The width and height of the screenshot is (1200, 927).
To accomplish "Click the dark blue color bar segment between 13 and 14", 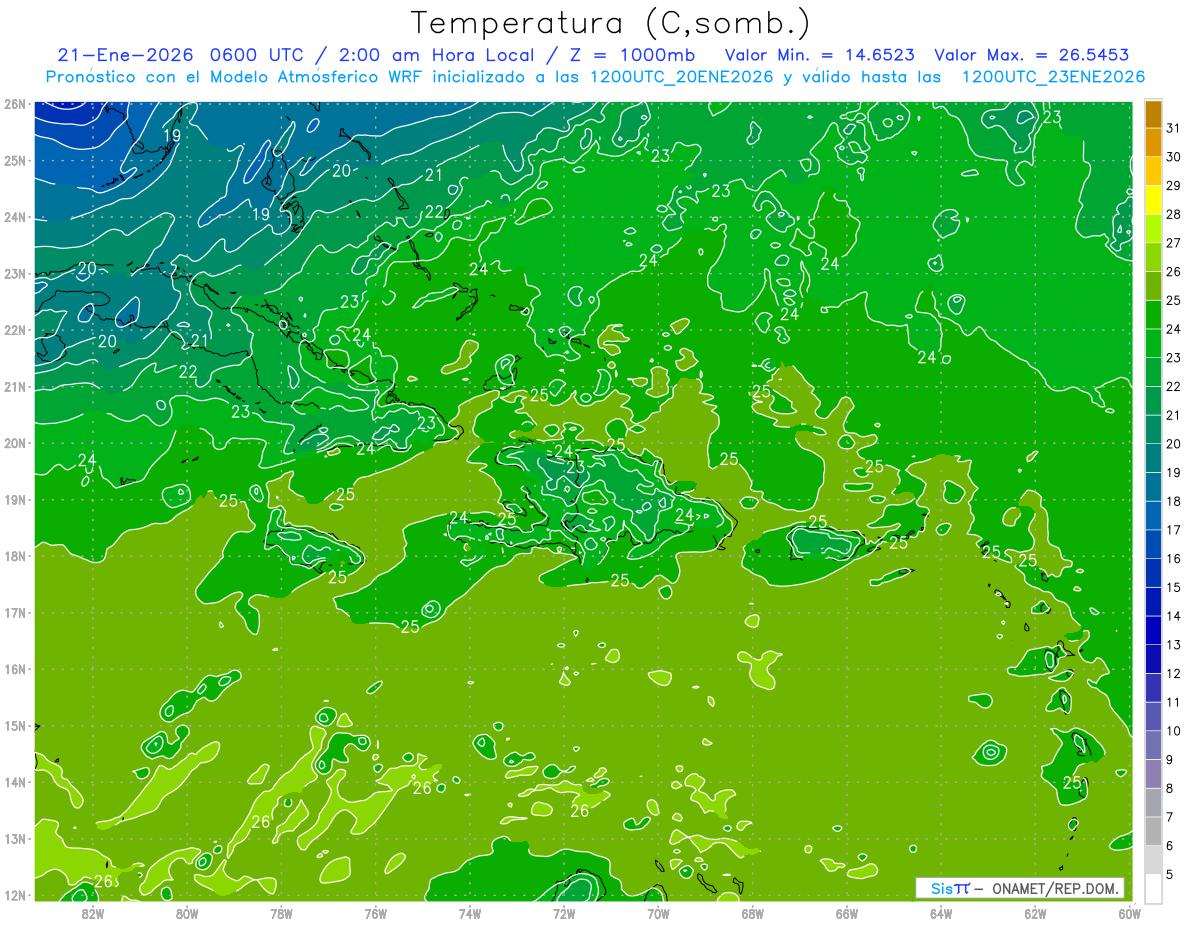I will [x=1152, y=630].
